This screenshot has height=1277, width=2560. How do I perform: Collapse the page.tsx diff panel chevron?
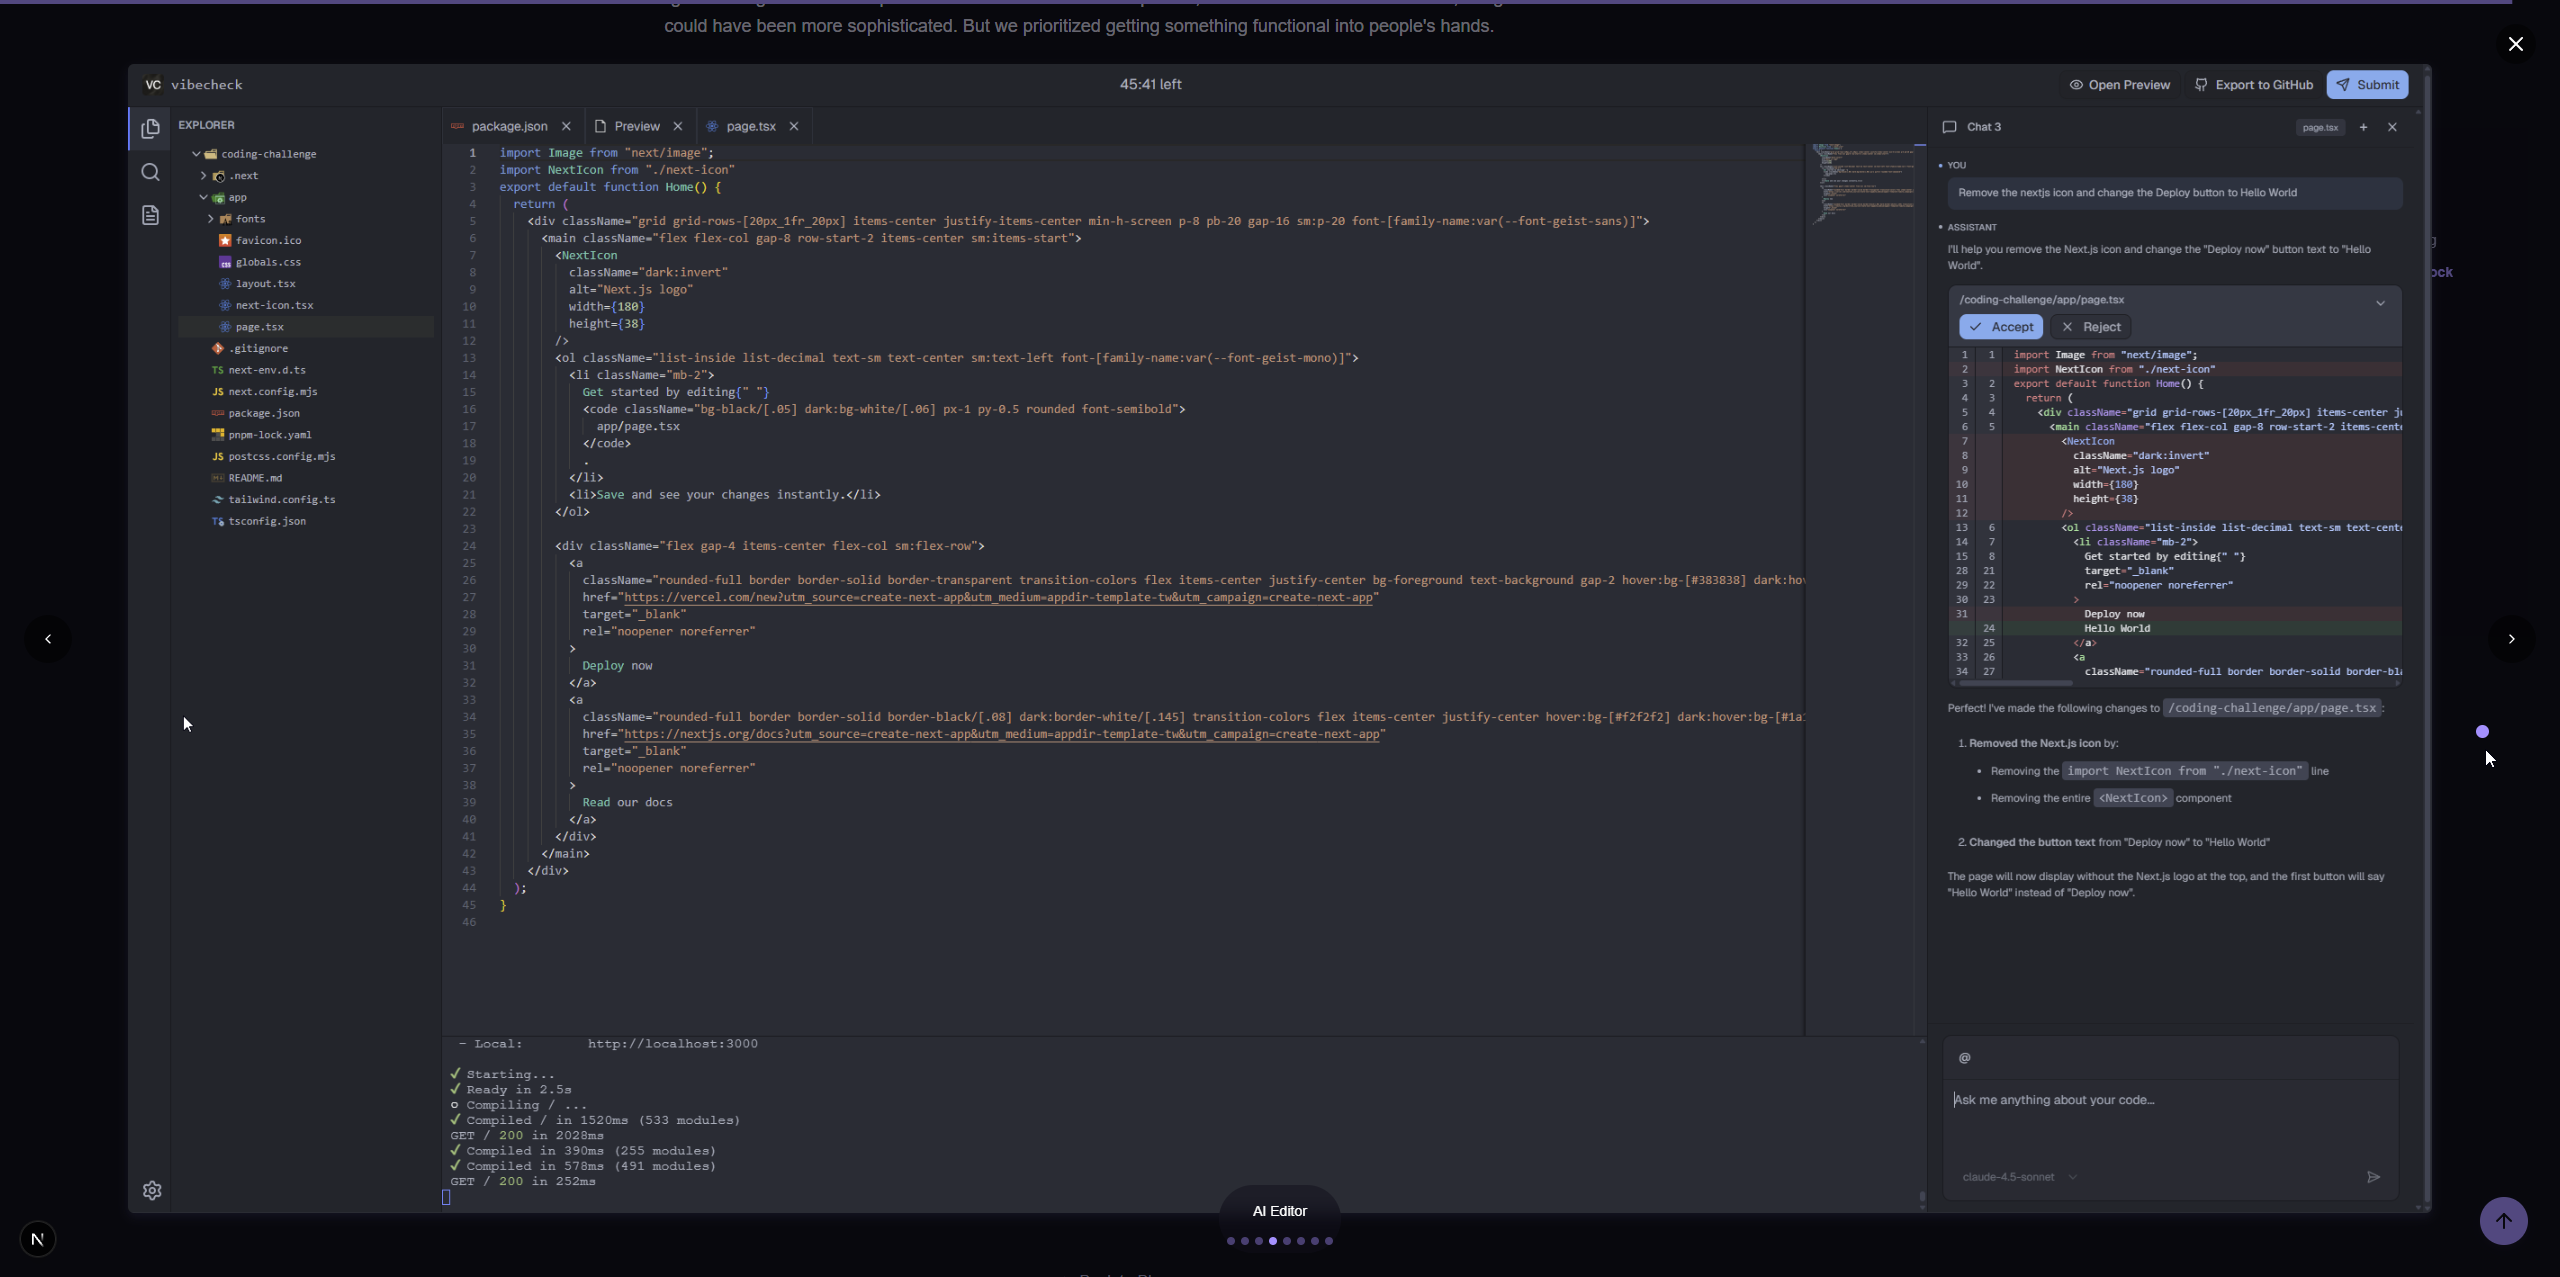(2380, 302)
